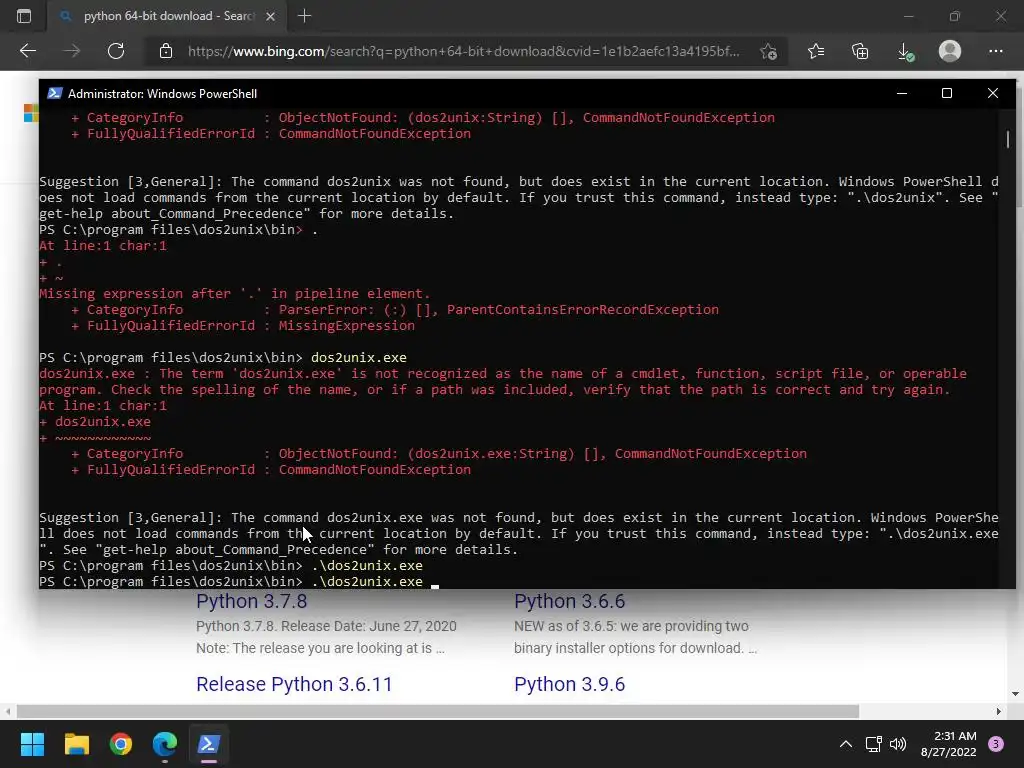Open Collections in Edge
Image resolution: width=1024 pixels, height=768 pixels.
[860, 51]
